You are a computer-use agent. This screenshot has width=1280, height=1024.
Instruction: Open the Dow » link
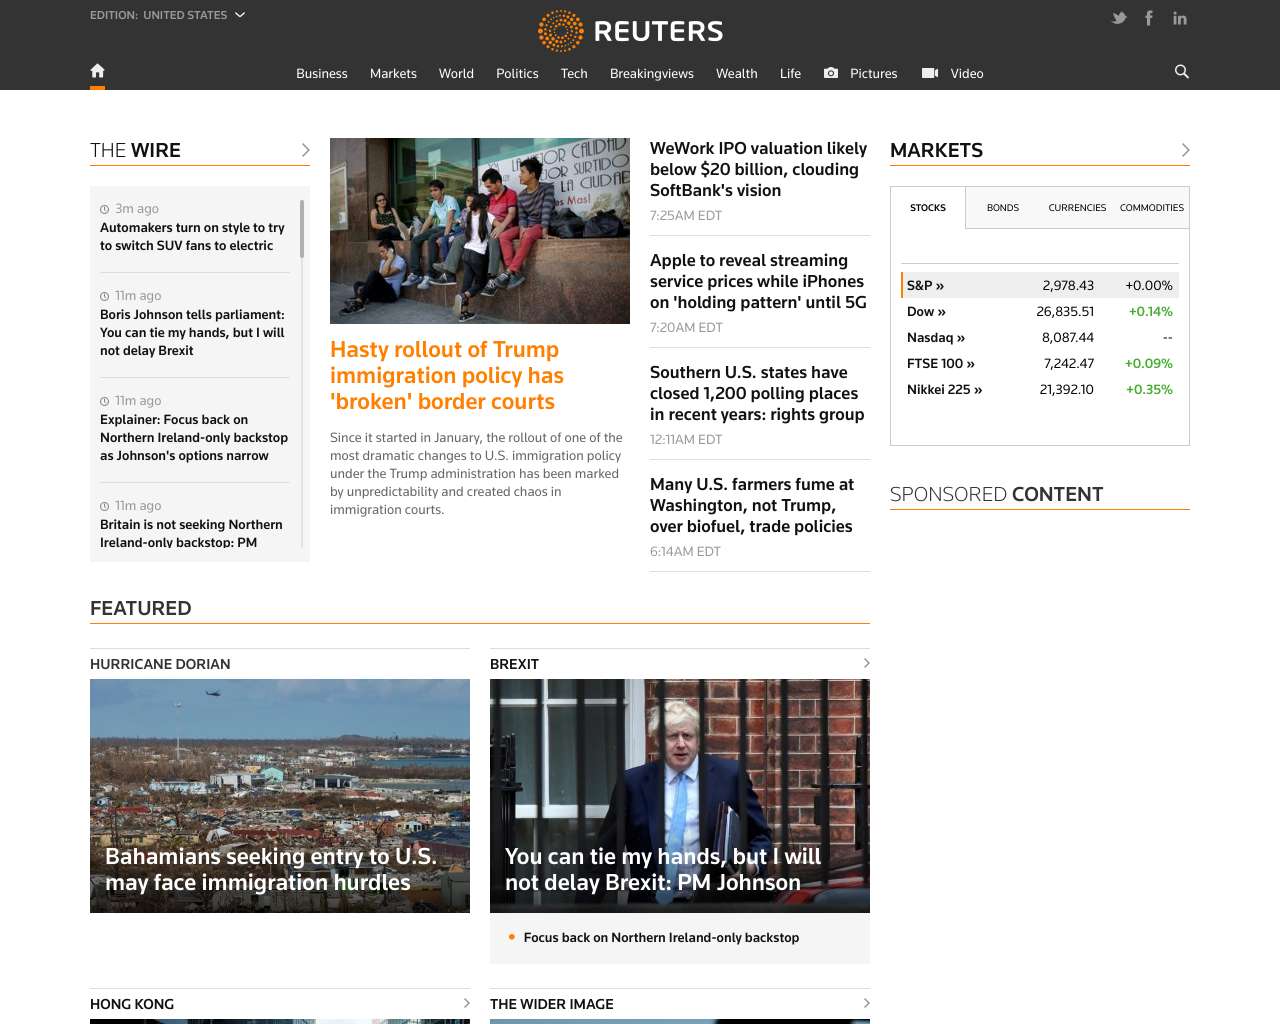(926, 311)
